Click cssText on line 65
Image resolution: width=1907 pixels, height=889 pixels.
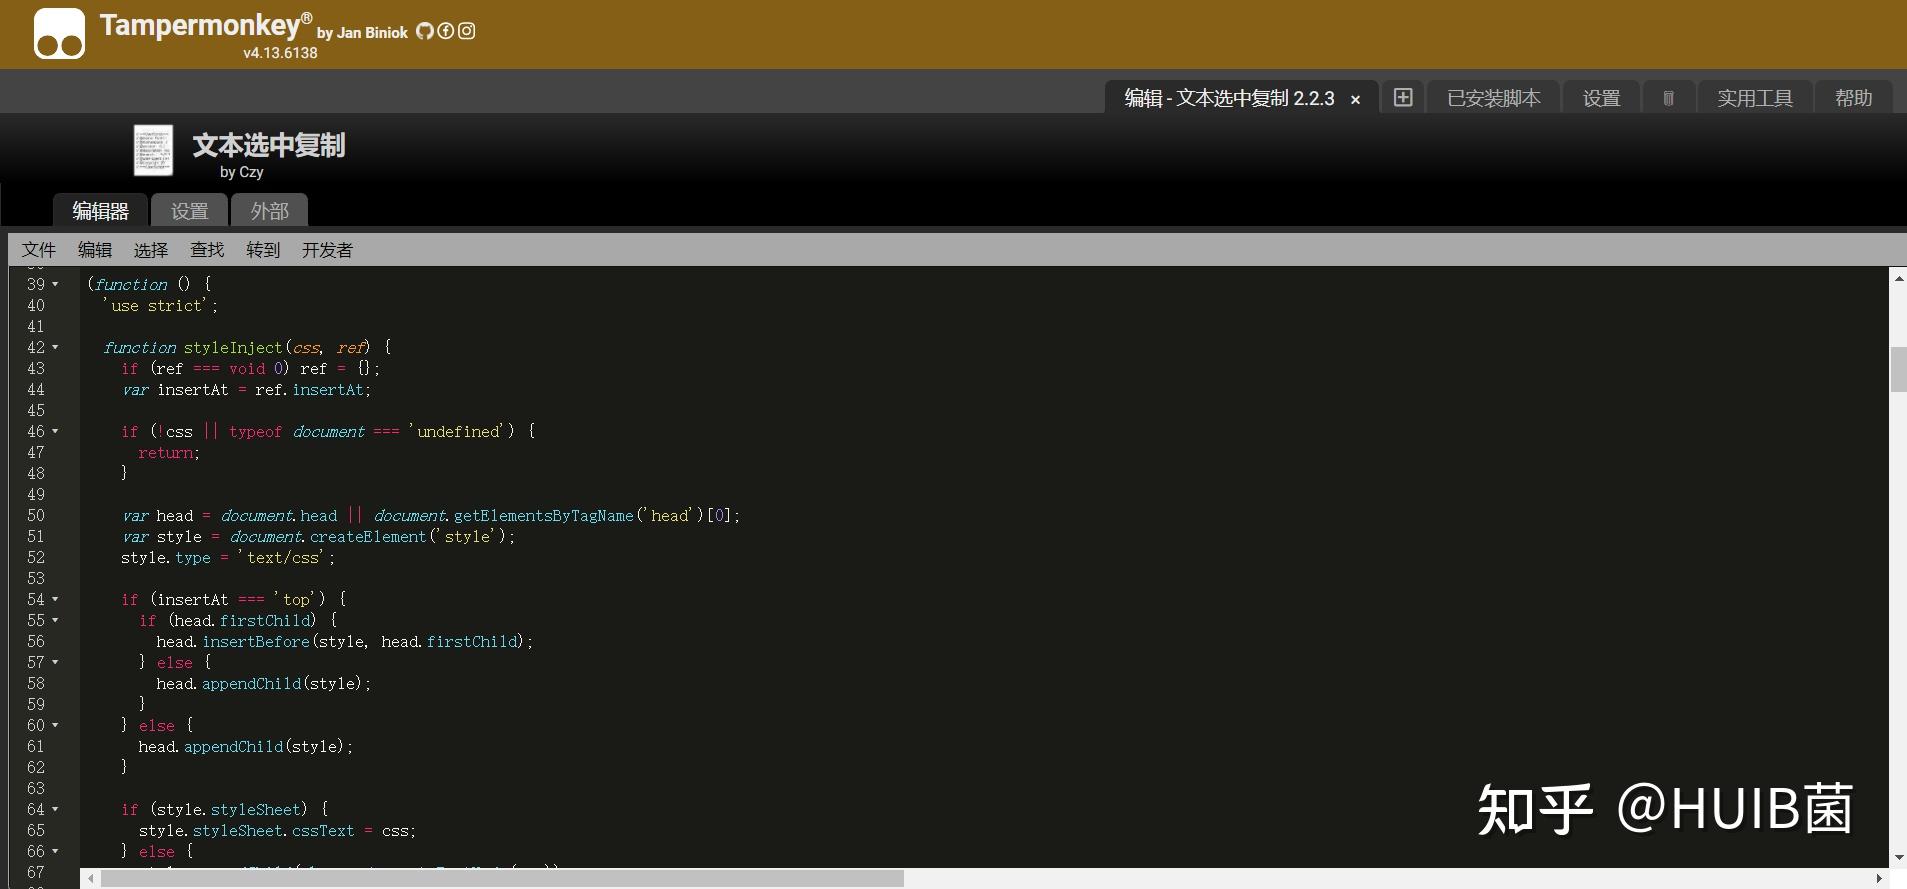pos(322,830)
